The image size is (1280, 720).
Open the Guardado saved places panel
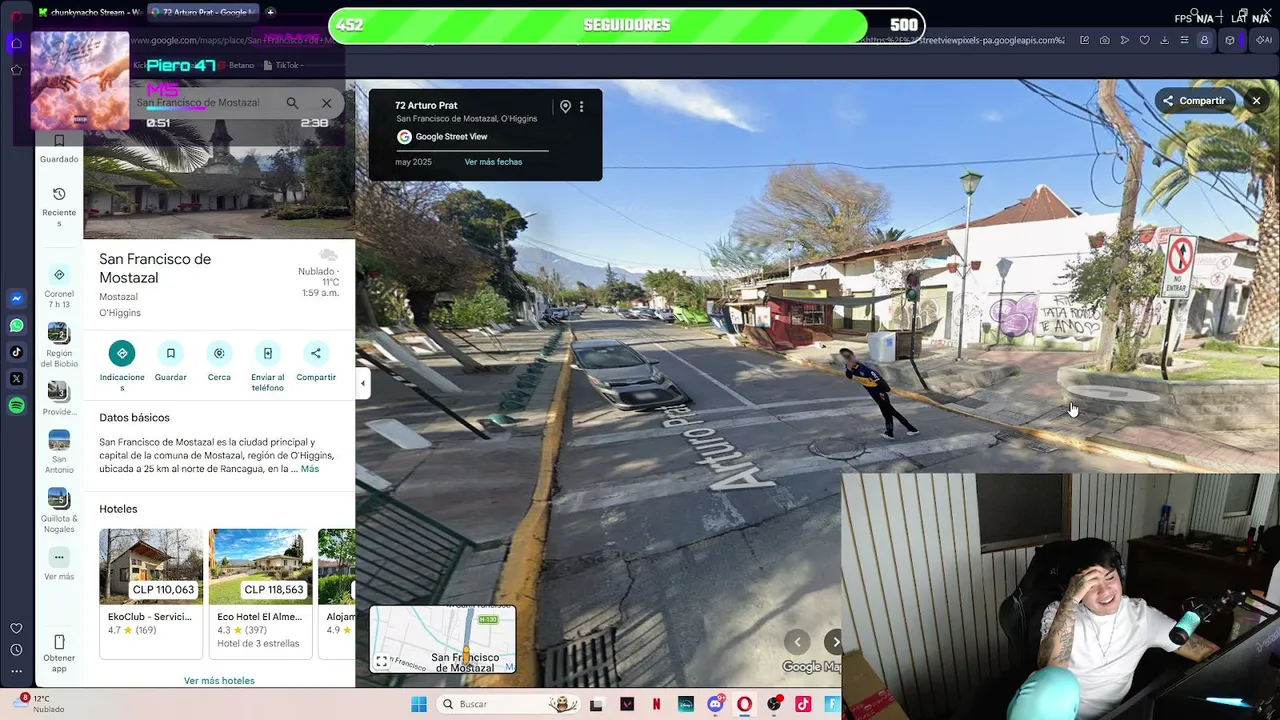pos(59,148)
